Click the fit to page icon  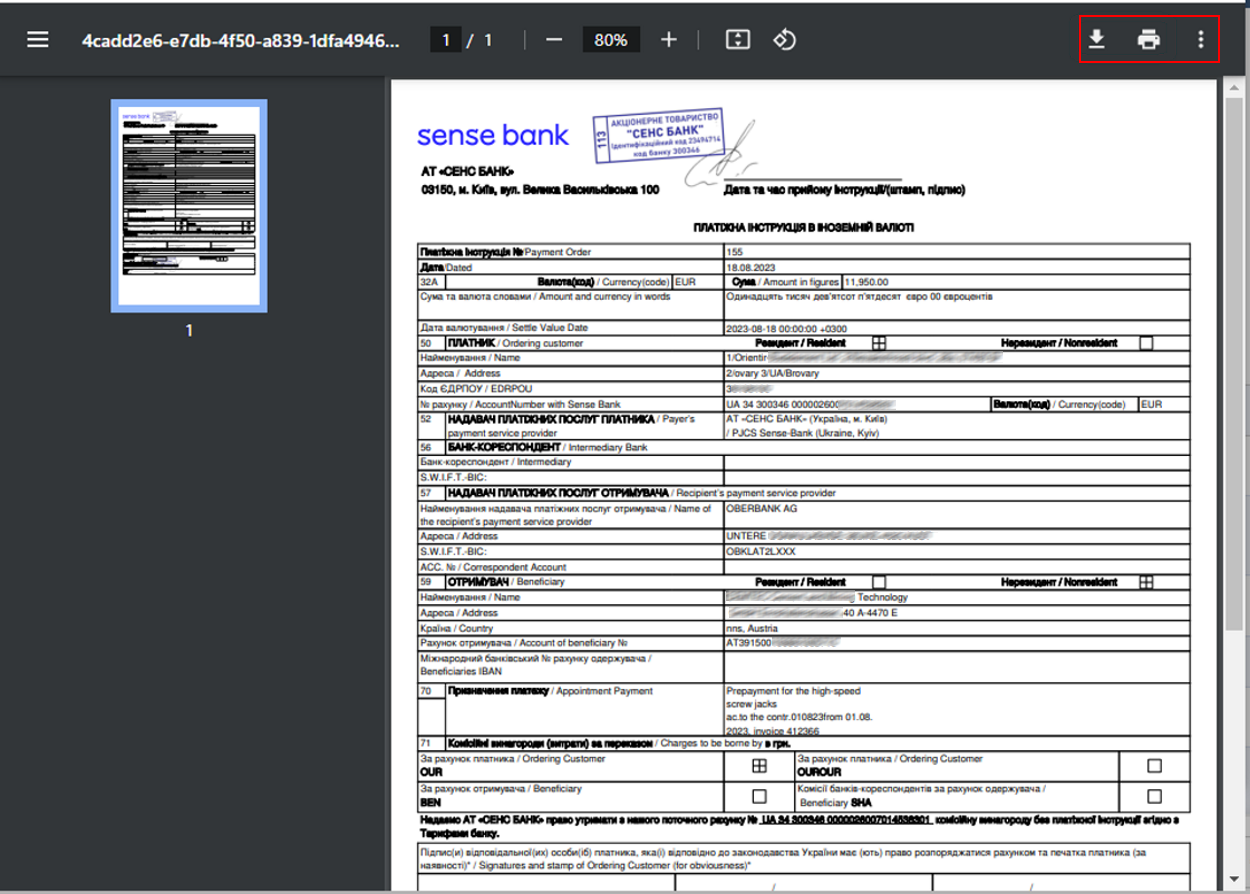click(737, 40)
